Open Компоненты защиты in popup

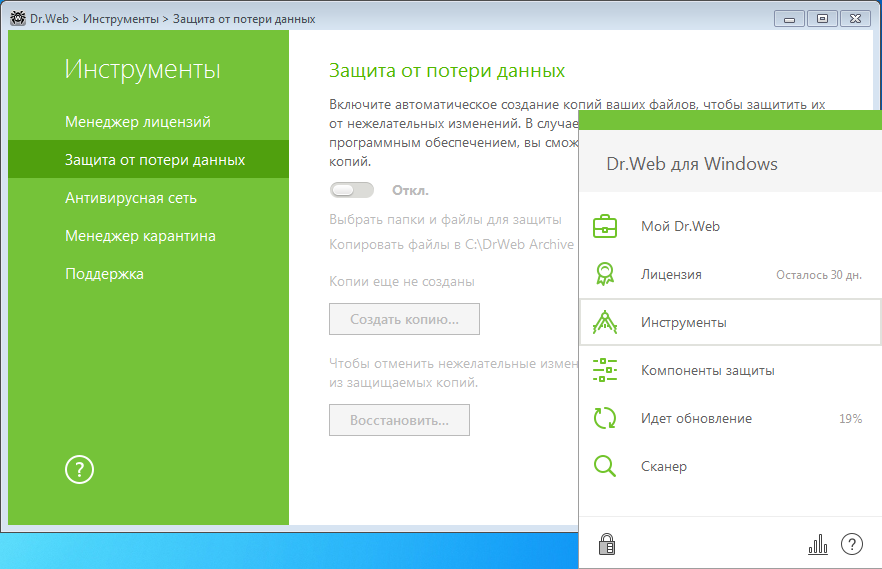(x=730, y=370)
